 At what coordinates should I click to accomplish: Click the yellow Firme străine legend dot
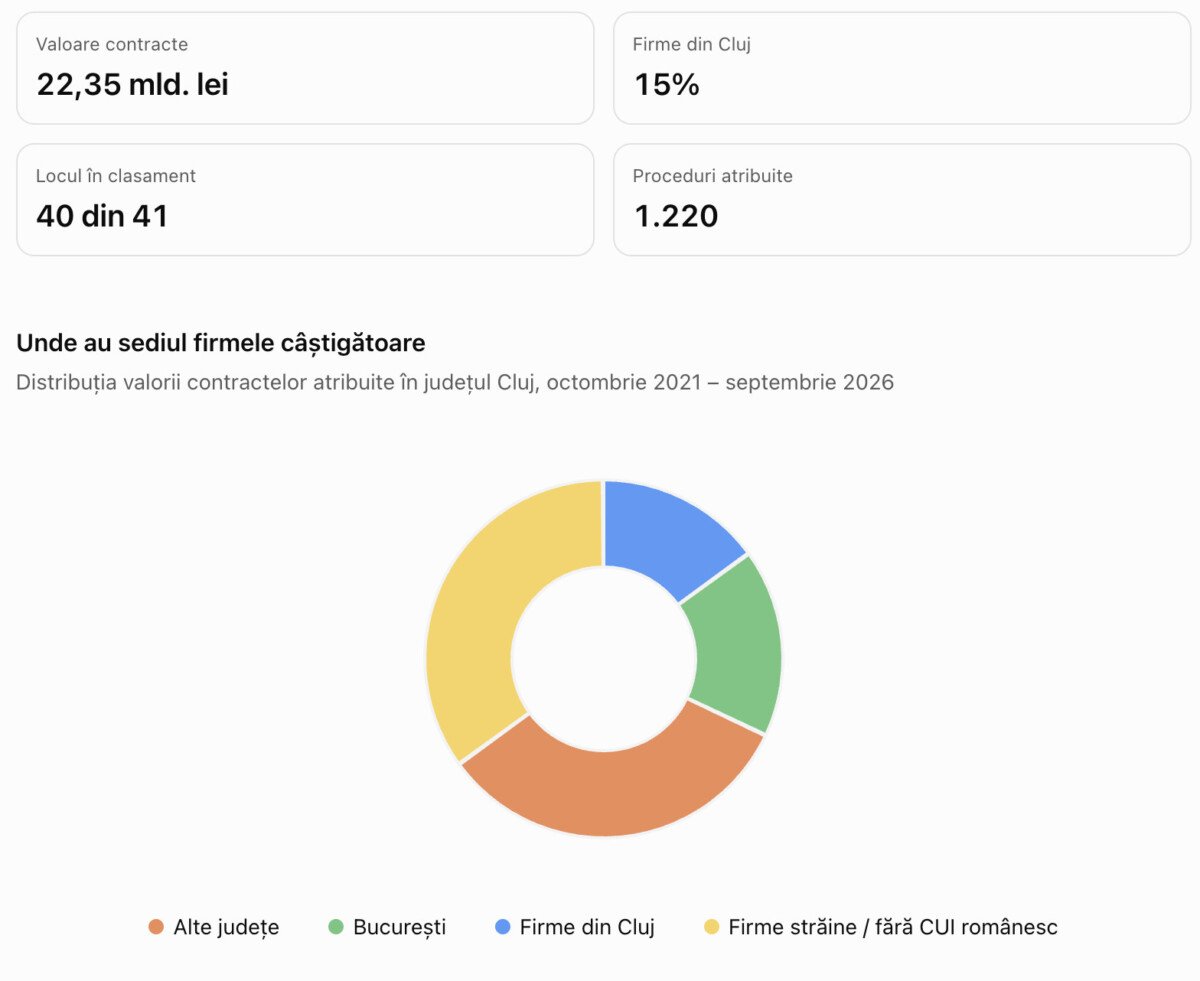click(711, 927)
